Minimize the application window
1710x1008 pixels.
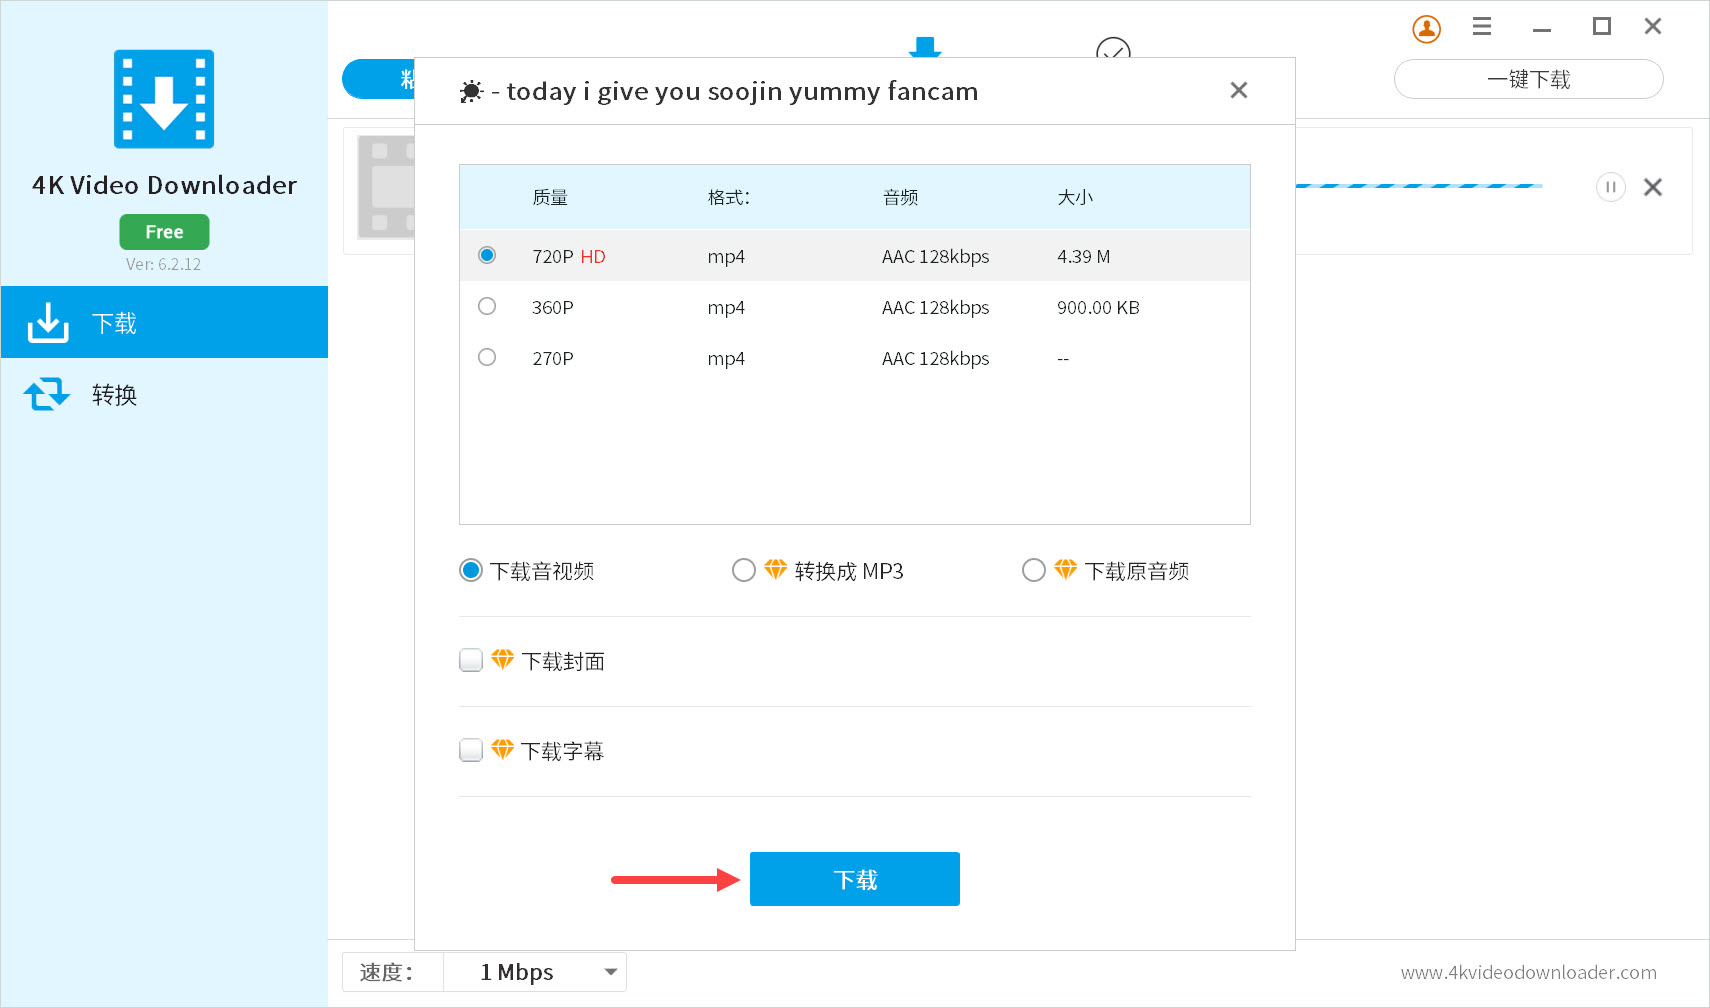pyautogui.click(x=1542, y=28)
